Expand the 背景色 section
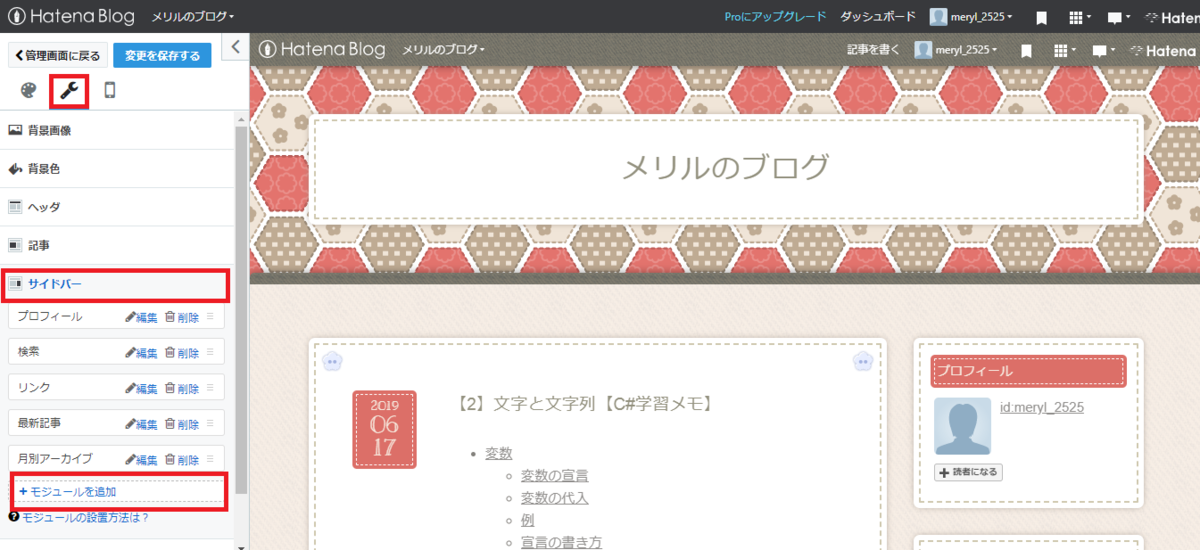This screenshot has height=550, width=1200. click(116, 169)
